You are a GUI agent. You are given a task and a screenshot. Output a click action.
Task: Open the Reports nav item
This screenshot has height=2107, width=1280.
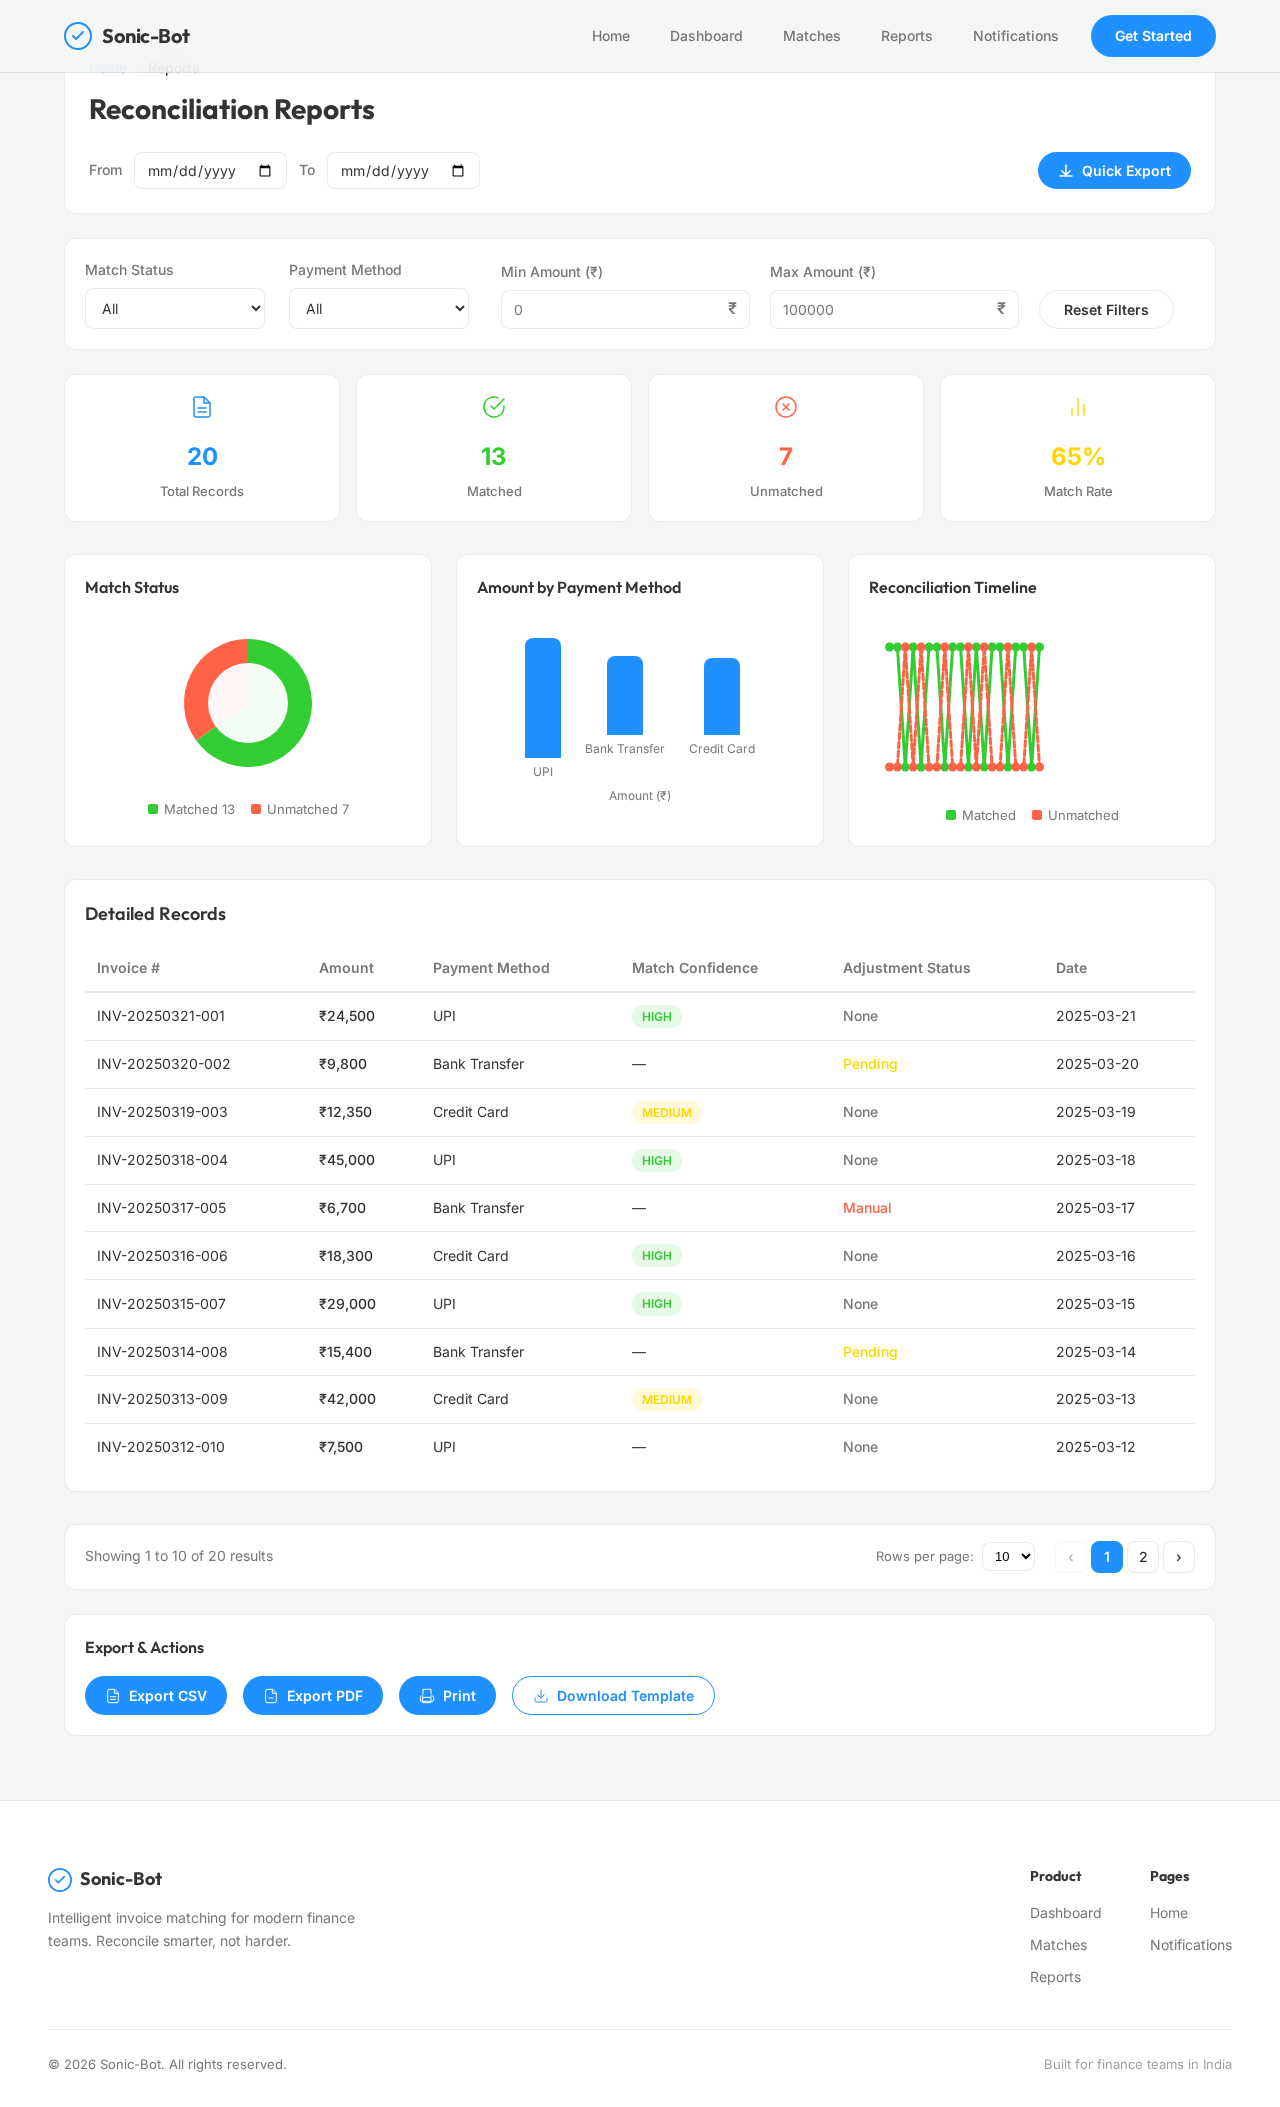coord(907,36)
